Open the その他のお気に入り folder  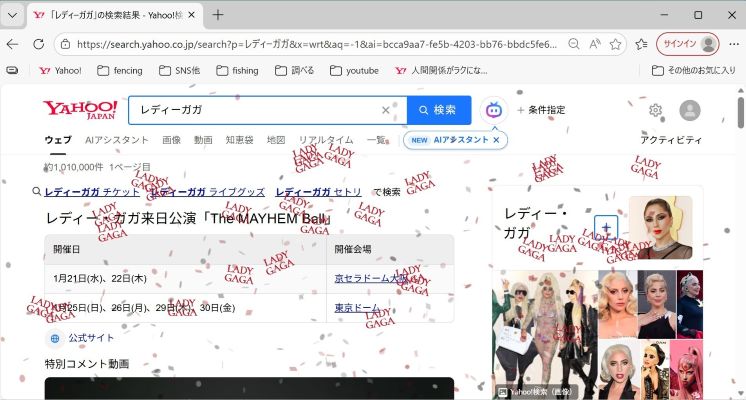pyautogui.click(x=692, y=71)
